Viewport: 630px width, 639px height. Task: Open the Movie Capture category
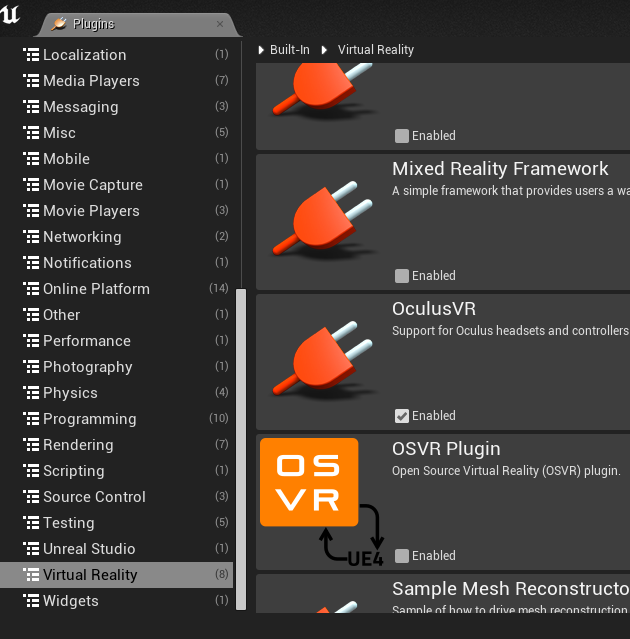click(x=117, y=185)
